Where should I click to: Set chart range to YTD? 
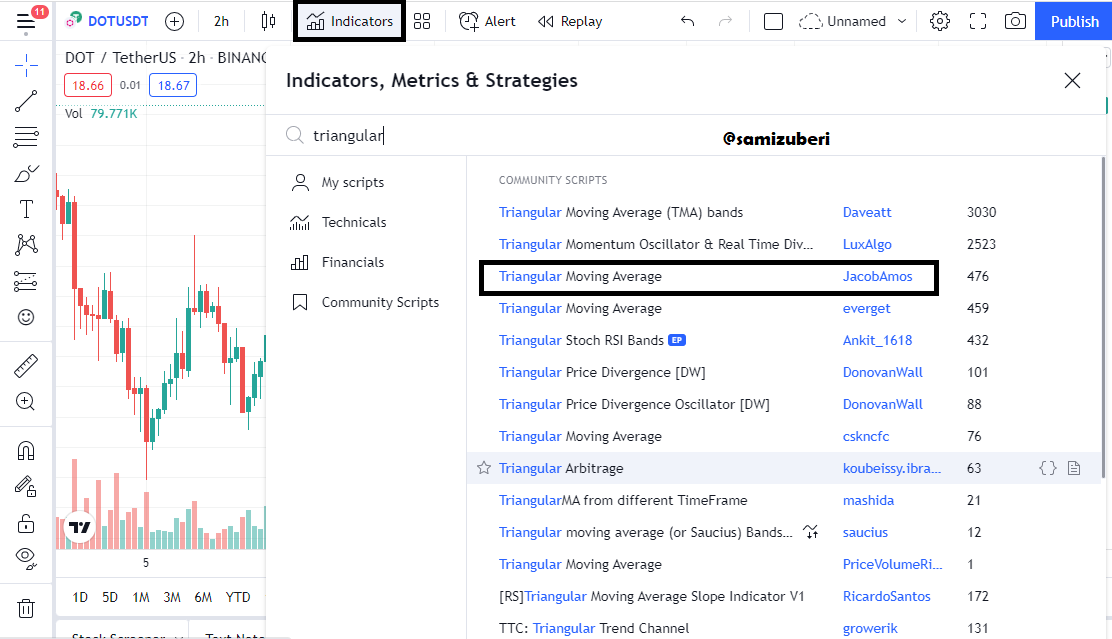(238, 597)
